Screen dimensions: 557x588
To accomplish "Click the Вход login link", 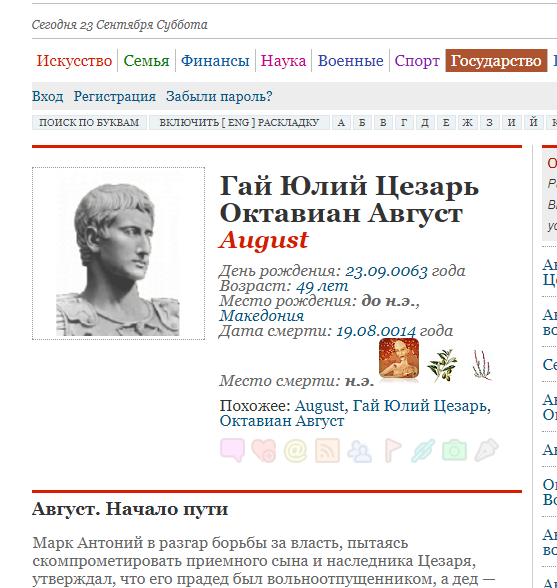I will (x=47, y=96).
